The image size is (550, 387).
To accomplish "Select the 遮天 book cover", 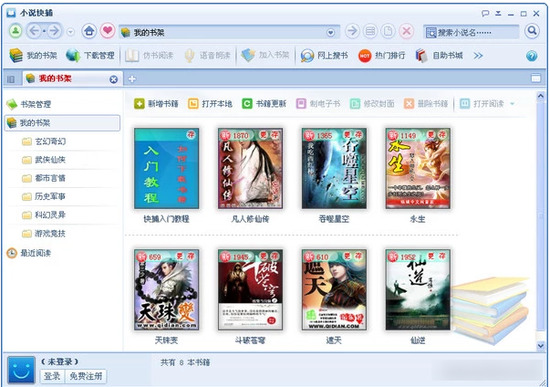I will click(x=334, y=290).
